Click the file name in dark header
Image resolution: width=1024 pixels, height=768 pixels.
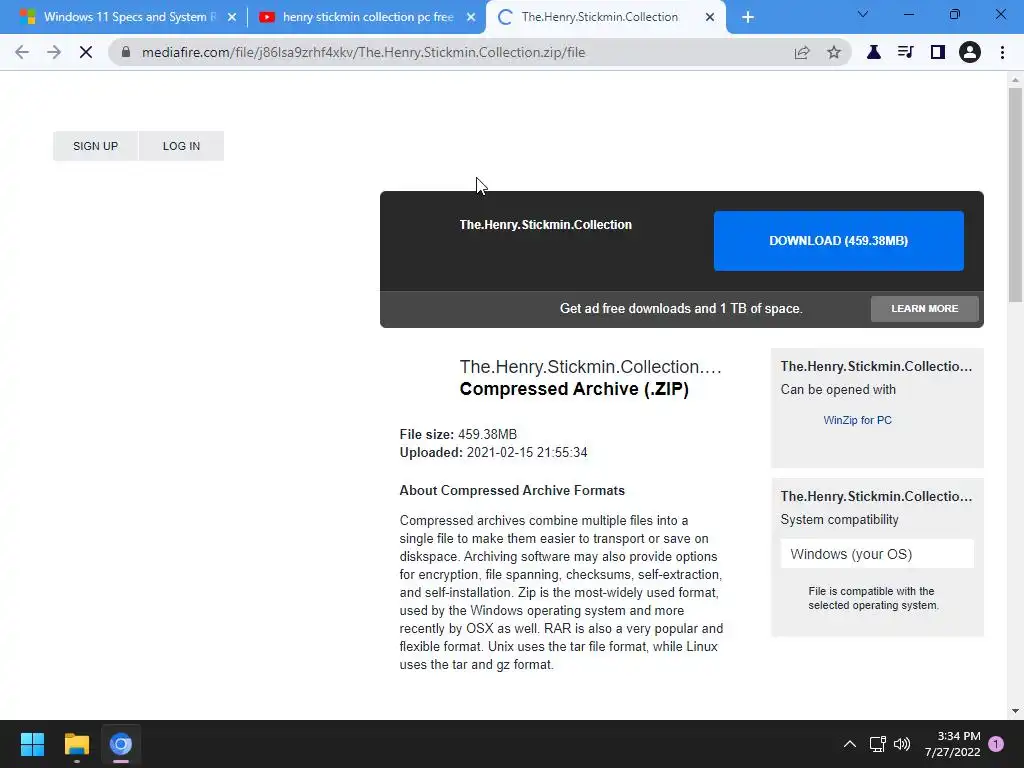(545, 225)
